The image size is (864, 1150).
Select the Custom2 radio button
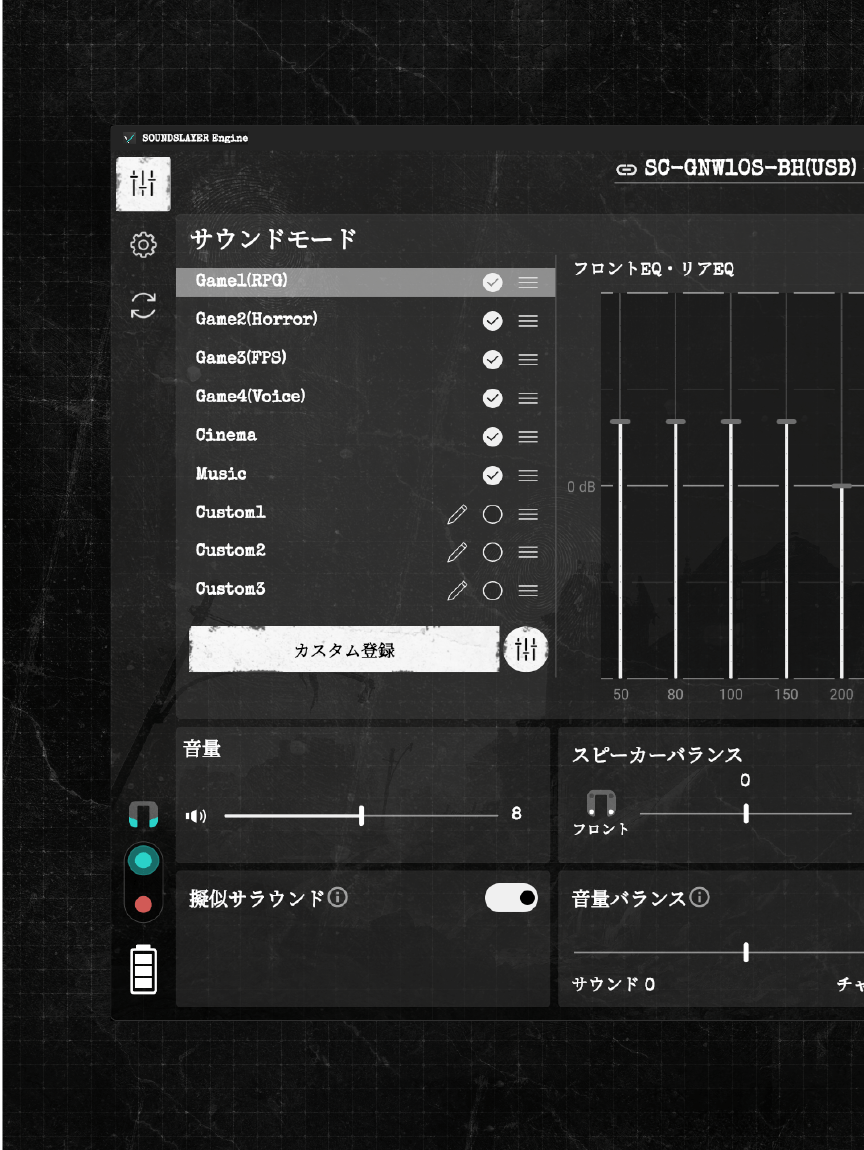(492, 552)
